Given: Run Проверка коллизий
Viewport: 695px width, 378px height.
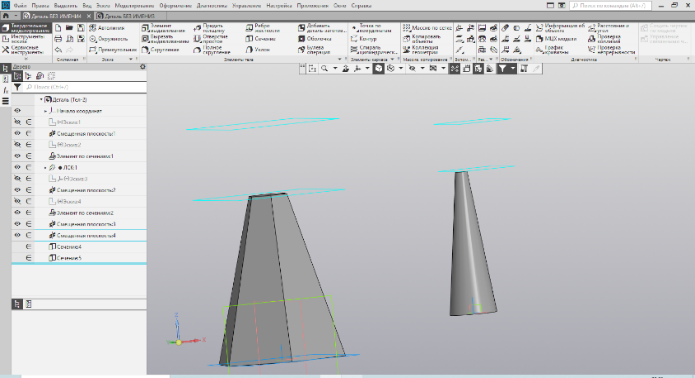Looking at the screenshot, I should tap(605, 39).
